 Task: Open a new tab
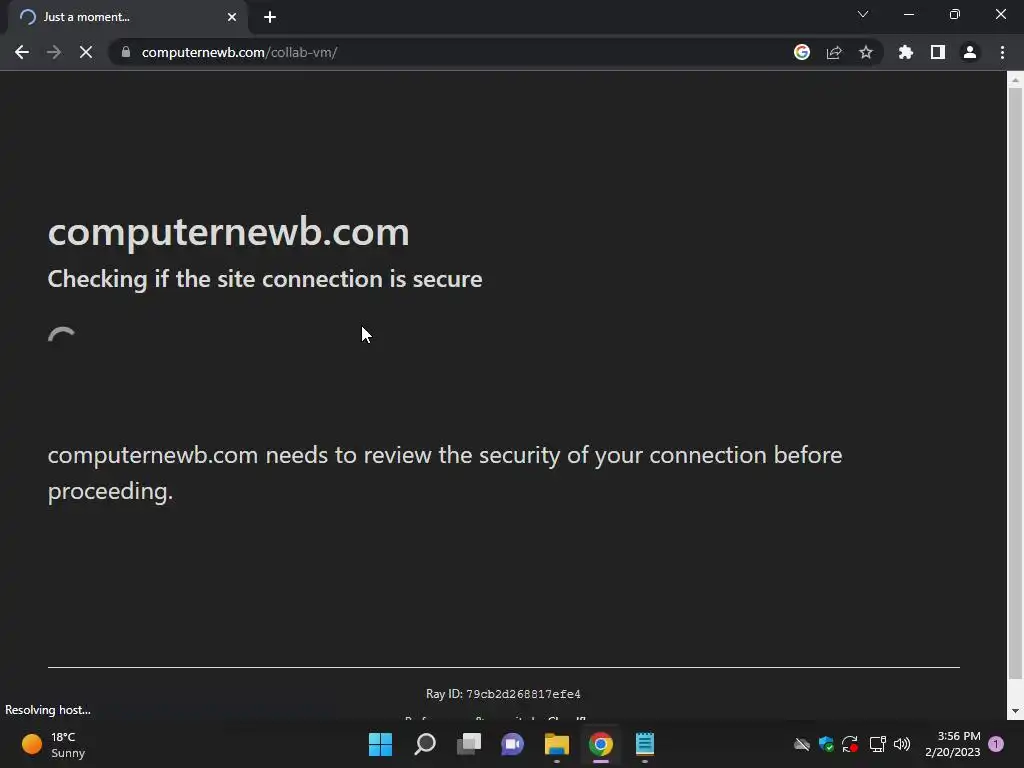click(x=270, y=17)
